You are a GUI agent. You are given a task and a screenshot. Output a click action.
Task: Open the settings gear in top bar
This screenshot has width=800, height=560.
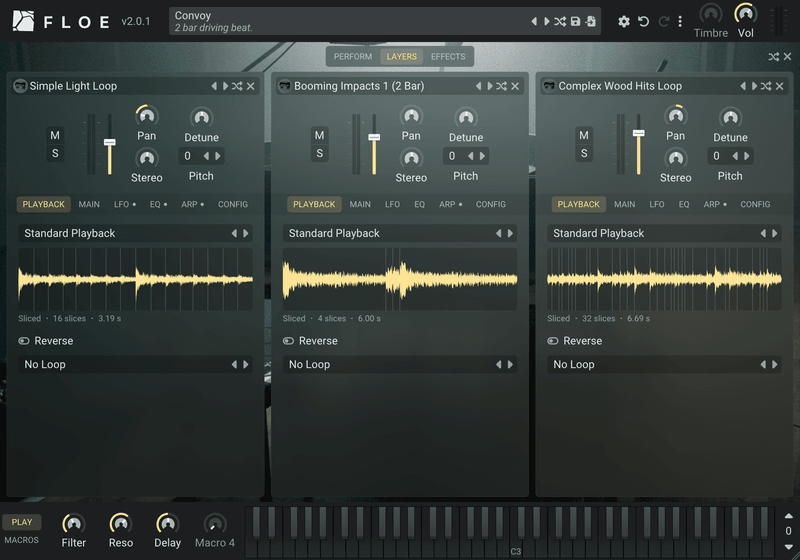623,21
